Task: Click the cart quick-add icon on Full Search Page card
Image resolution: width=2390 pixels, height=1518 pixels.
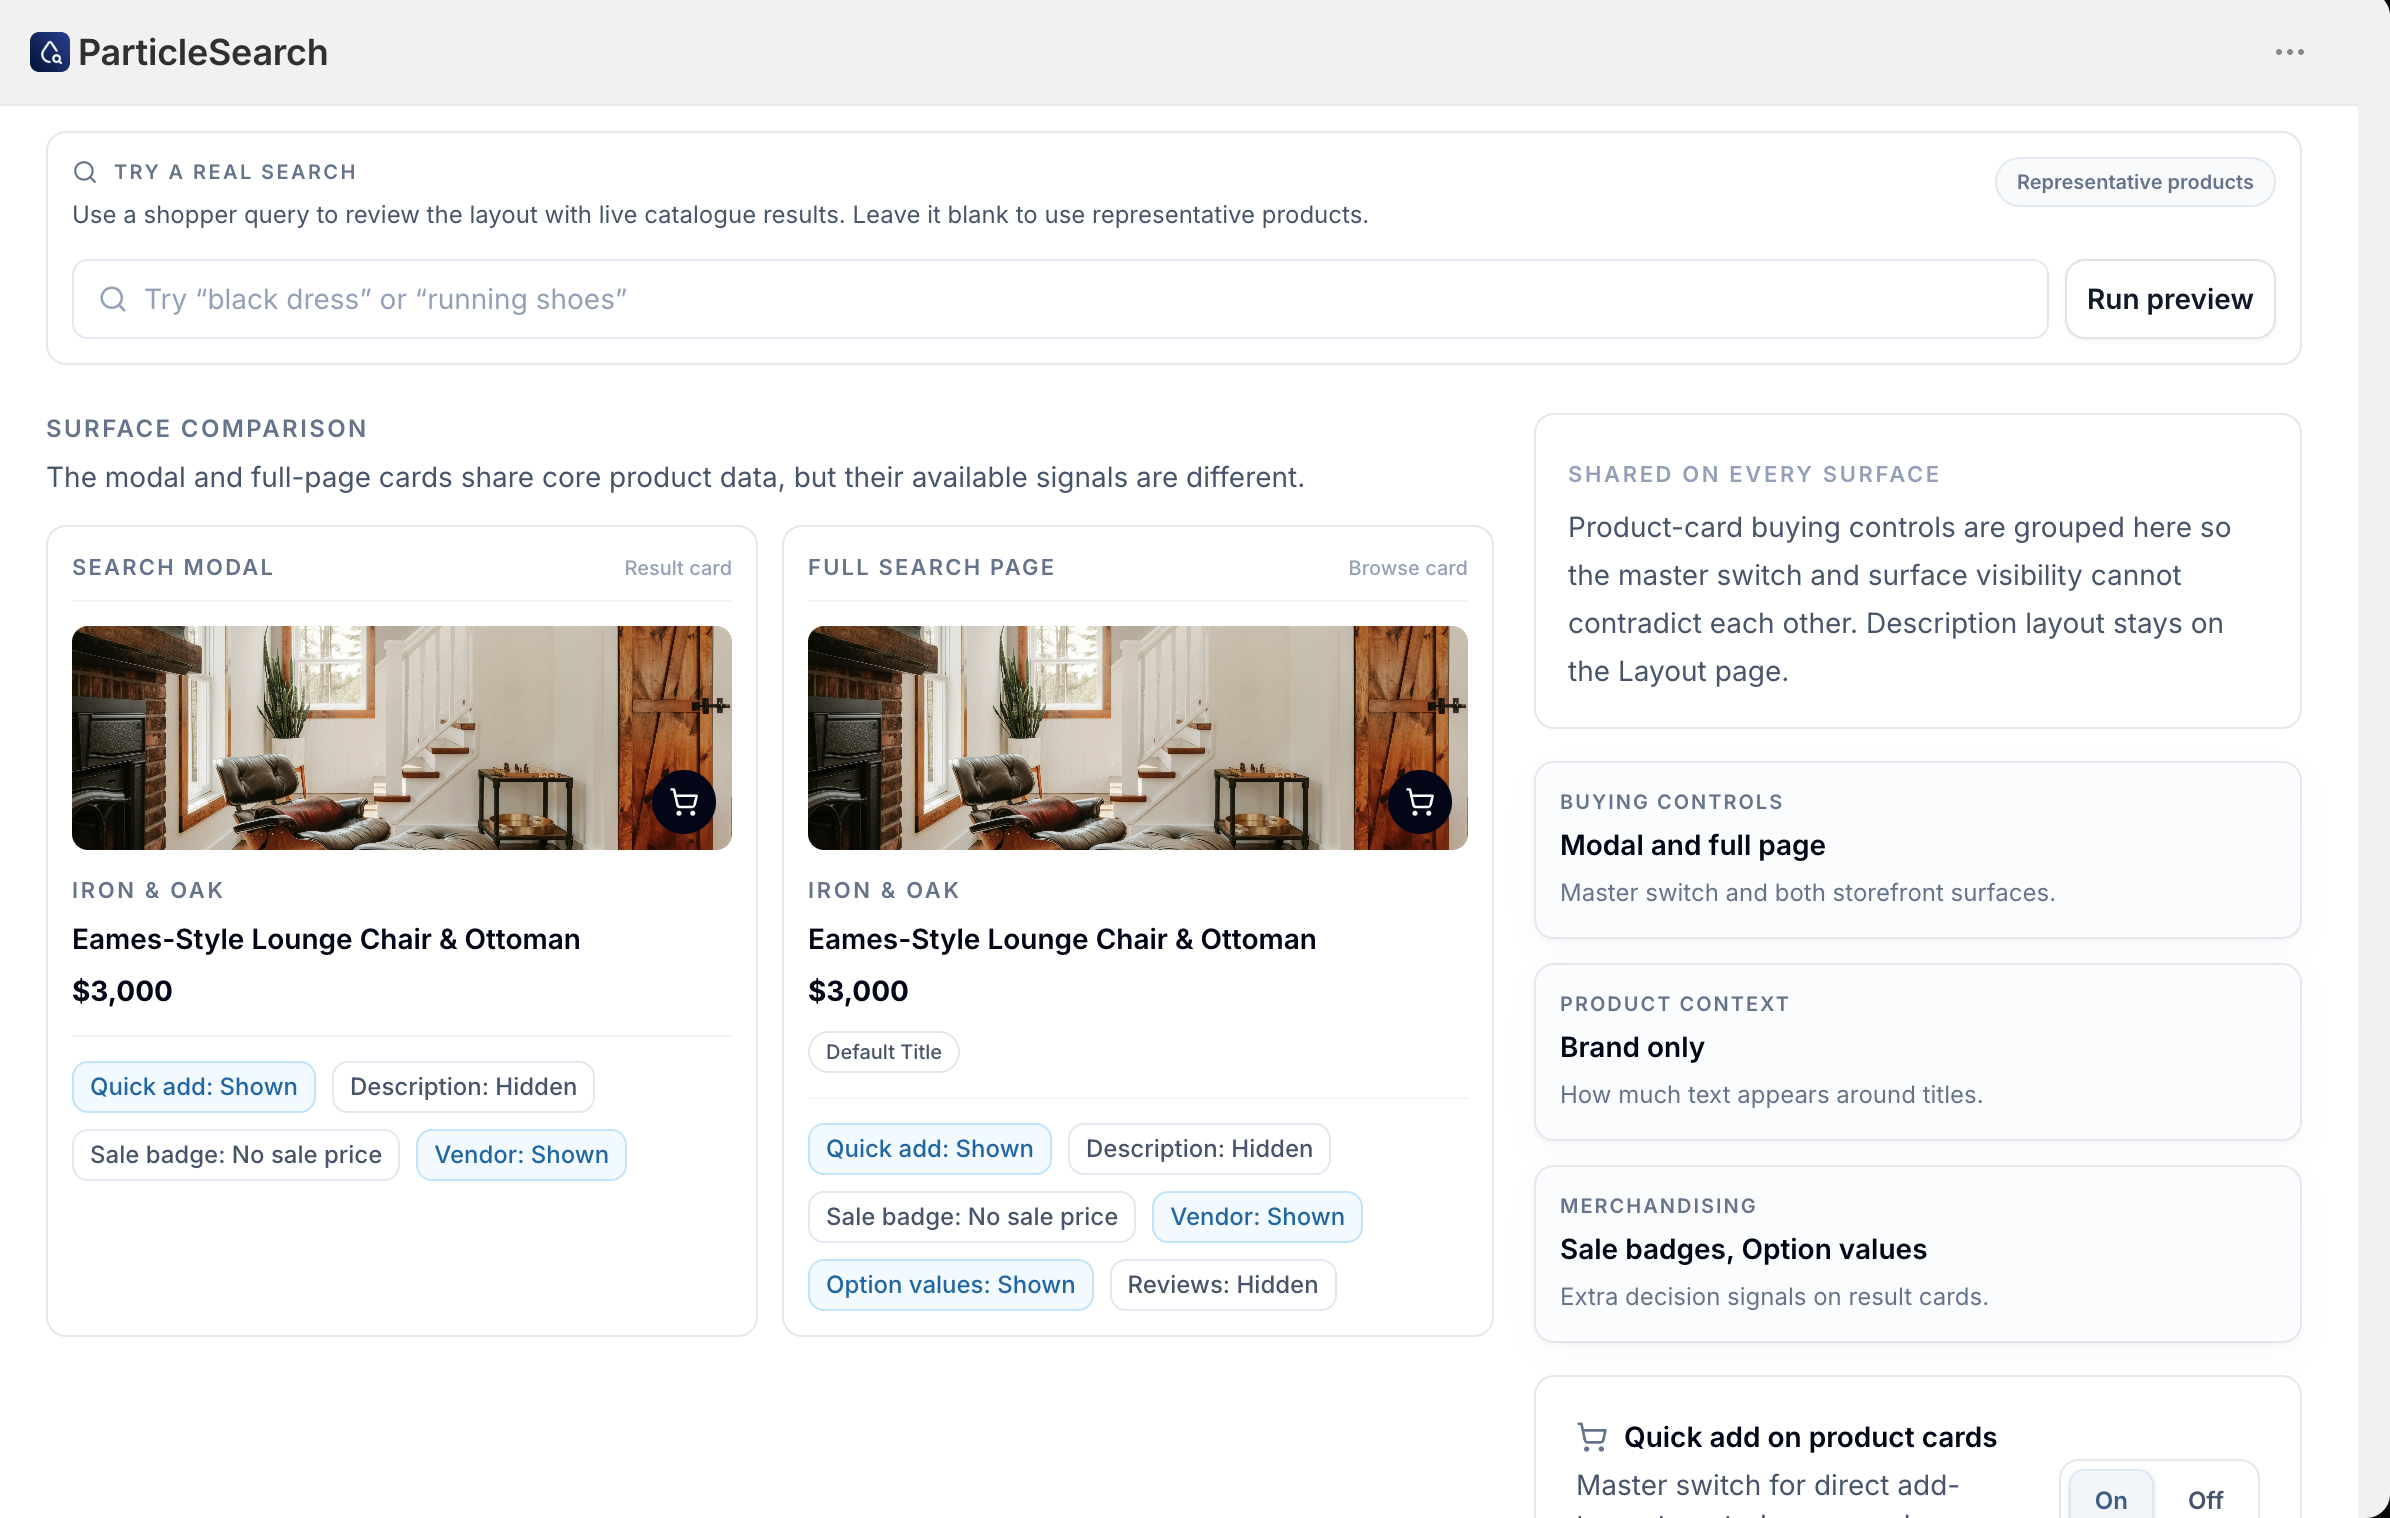Action: (x=1420, y=802)
